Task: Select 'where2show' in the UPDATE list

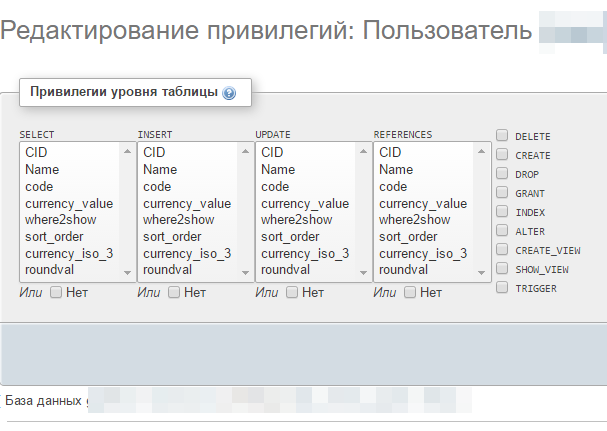Action: 296,220
